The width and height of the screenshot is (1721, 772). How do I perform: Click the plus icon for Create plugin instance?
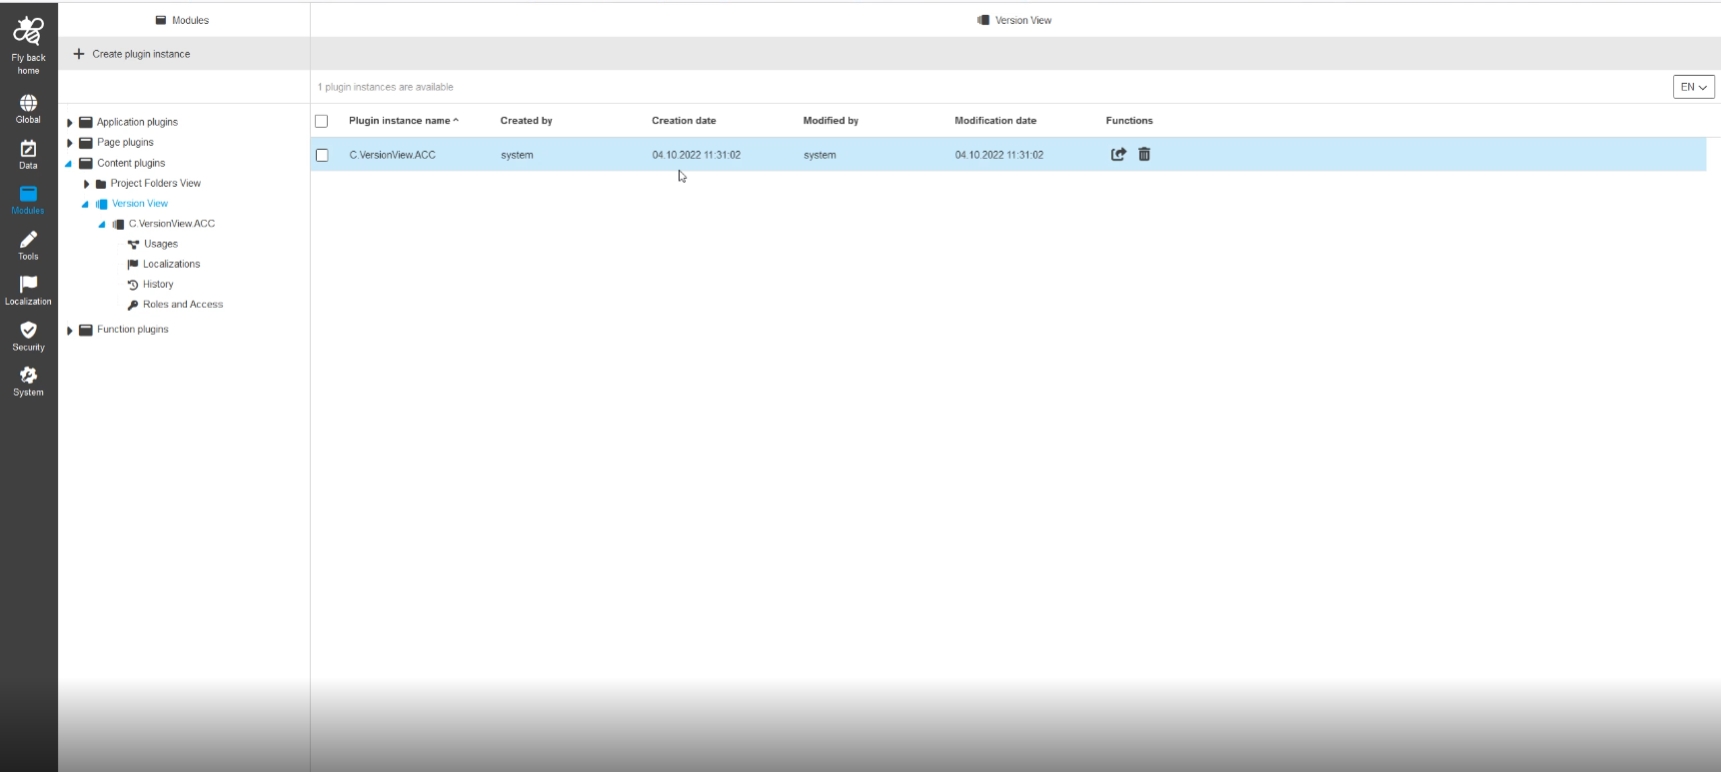coord(79,54)
